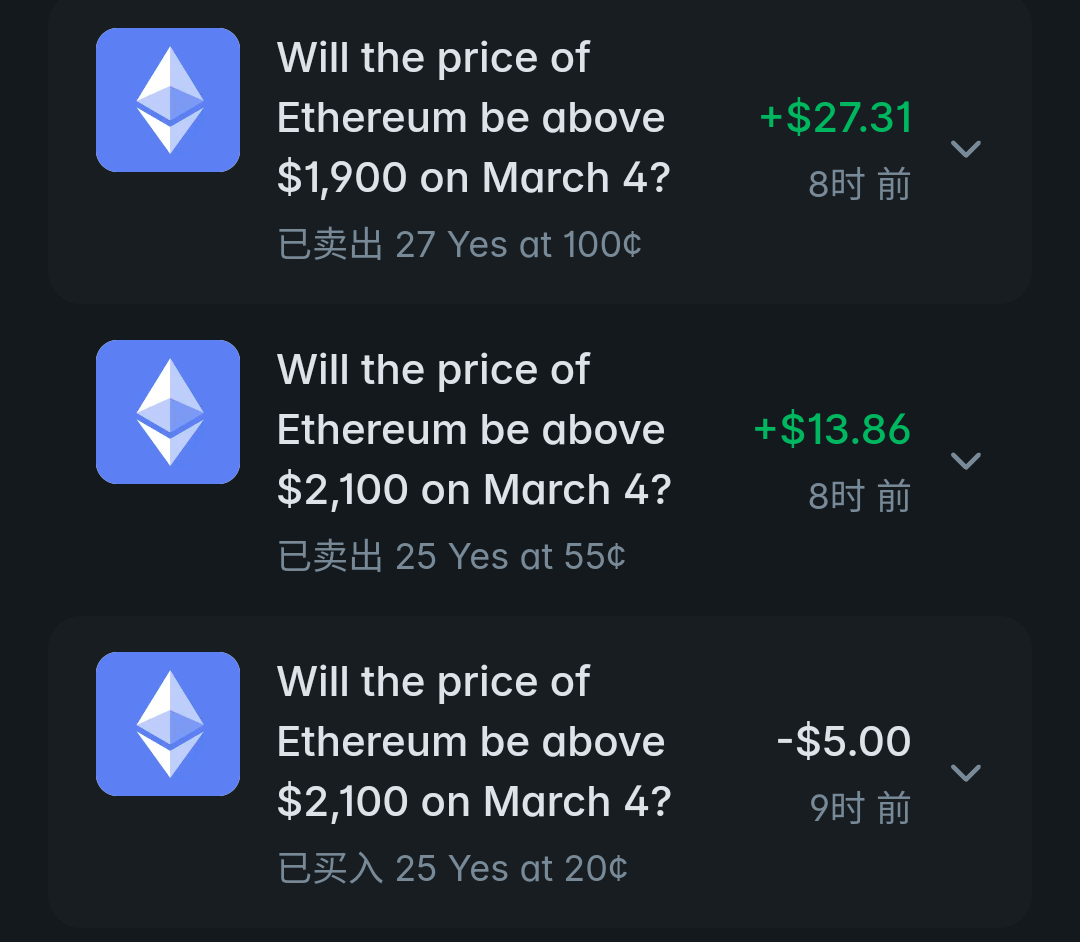Viewport: 1080px width, 942px height.
Task: Open the $2,100 market title with +$13.86 profit
Action: 472,430
